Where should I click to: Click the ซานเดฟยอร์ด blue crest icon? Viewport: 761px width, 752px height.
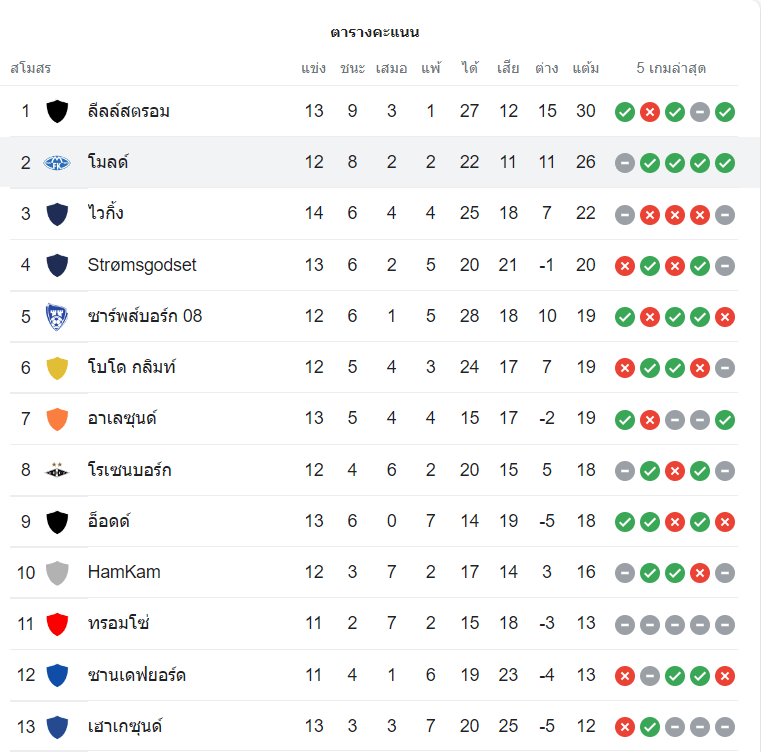tap(57, 675)
